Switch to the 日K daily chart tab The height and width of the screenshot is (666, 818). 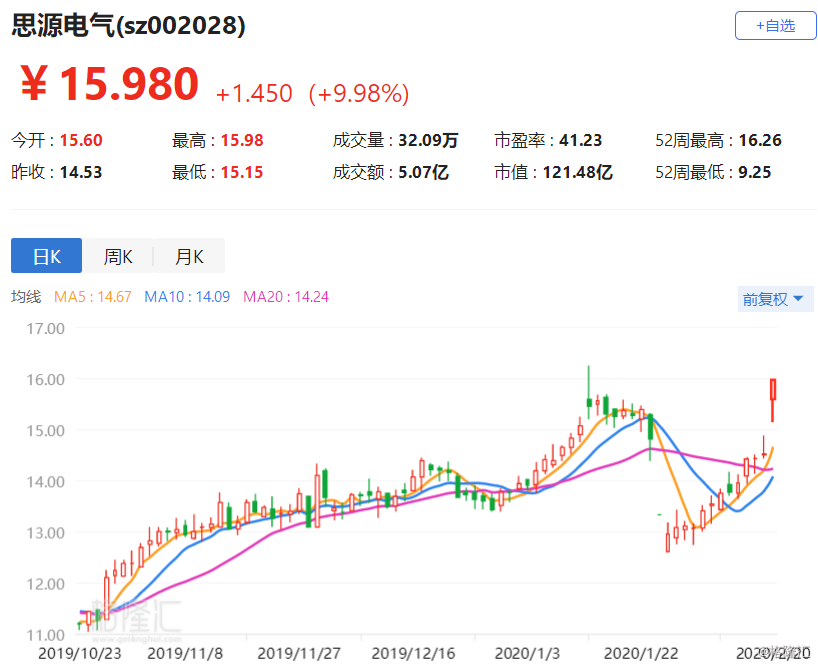tap(46, 256)
